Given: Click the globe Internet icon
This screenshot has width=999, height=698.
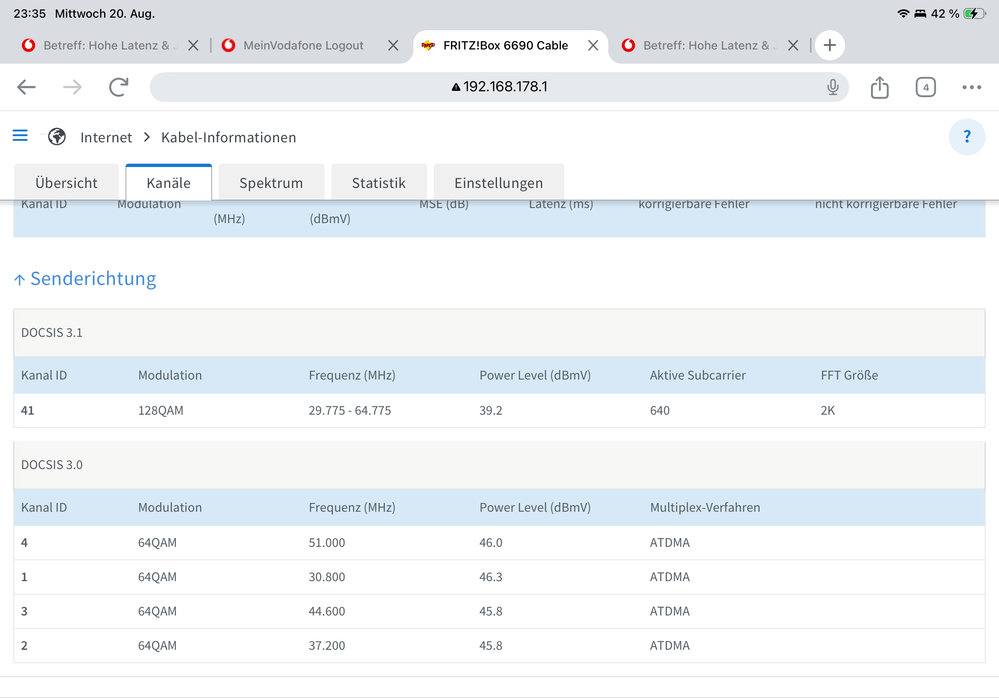Looking at the screenshot, I should [x=57, y=137].
